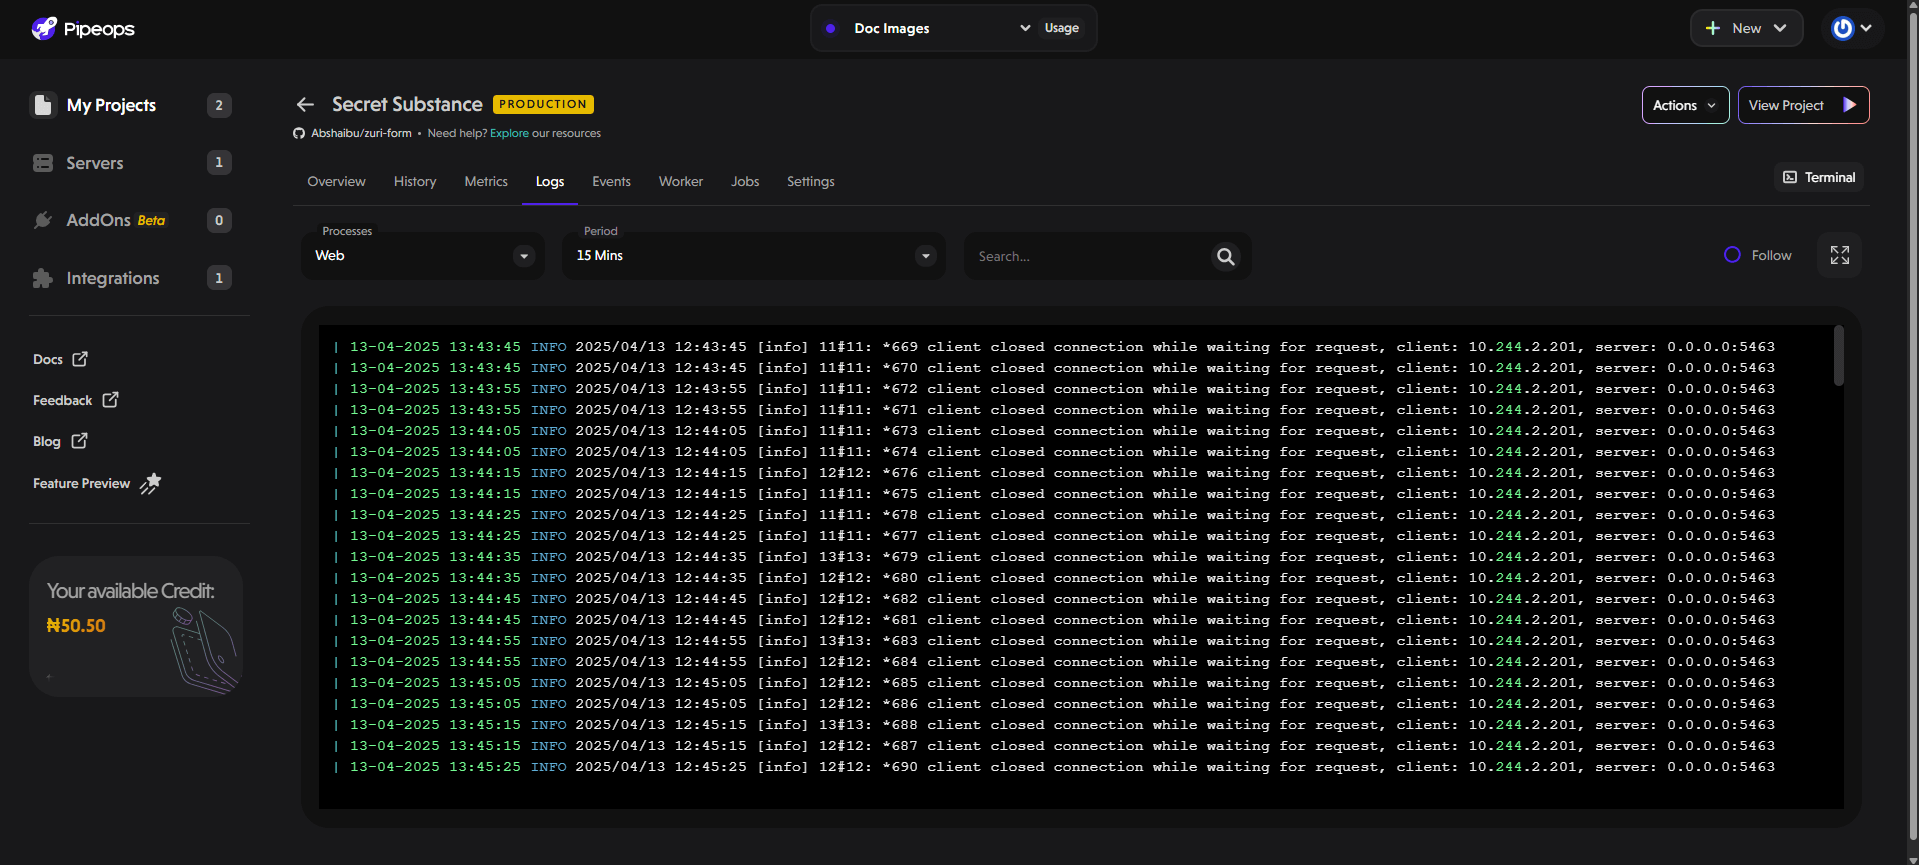
Task: Click the View Project play icon
Action: coord(1849,105)
